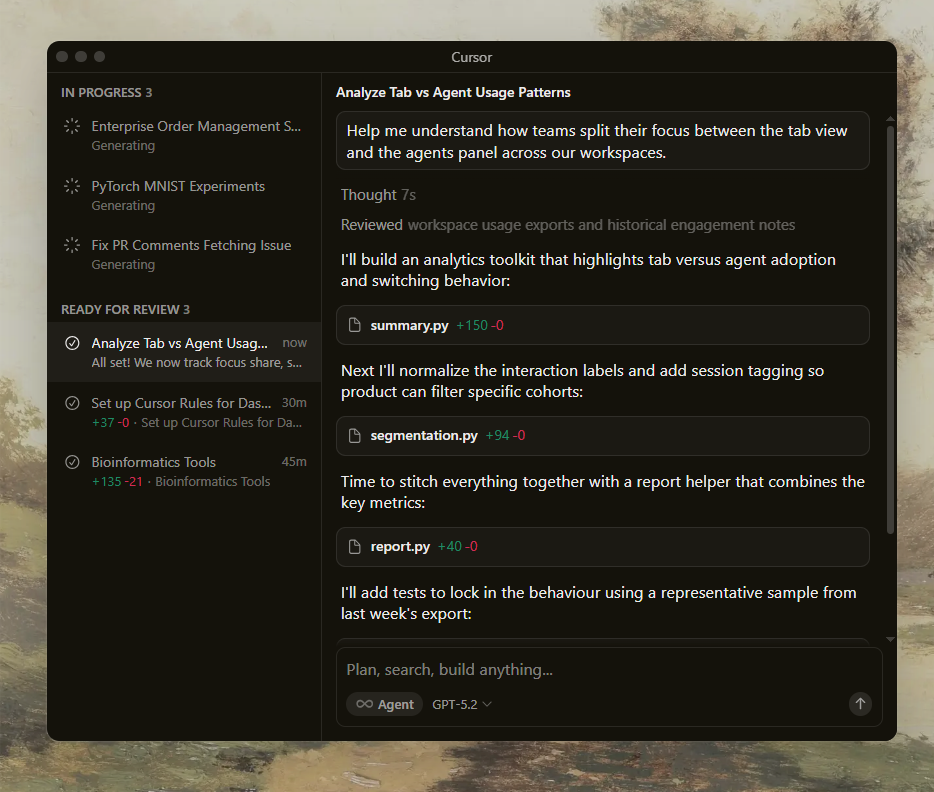Click the send arrow button
The width and height of the screenshot is (934, 792).
860,704
